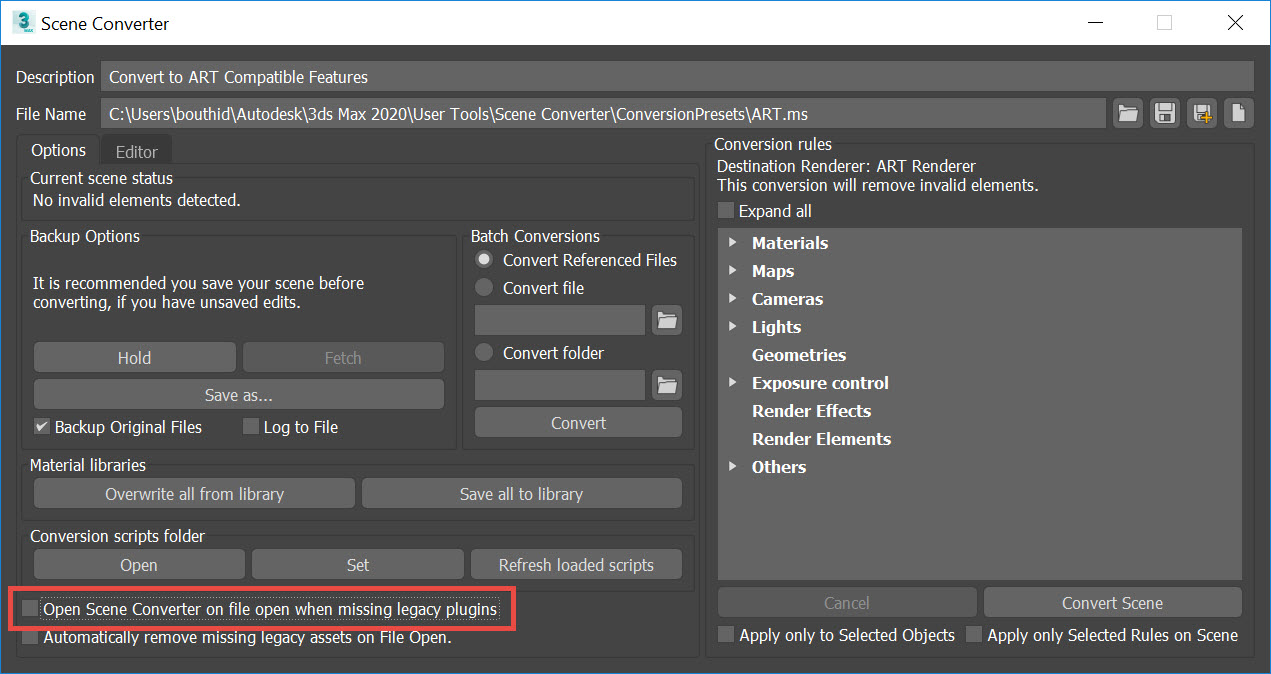Click the open preset folder icon

[x=1128, y=114]
